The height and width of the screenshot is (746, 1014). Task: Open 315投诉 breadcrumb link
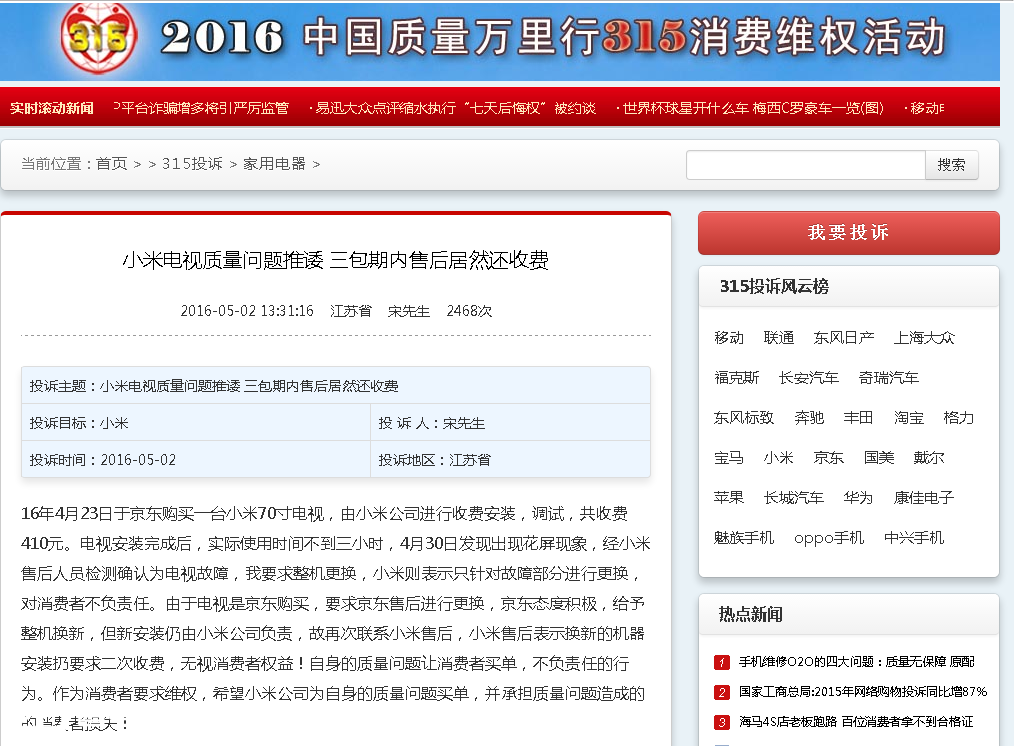click(x=192, y=164)
